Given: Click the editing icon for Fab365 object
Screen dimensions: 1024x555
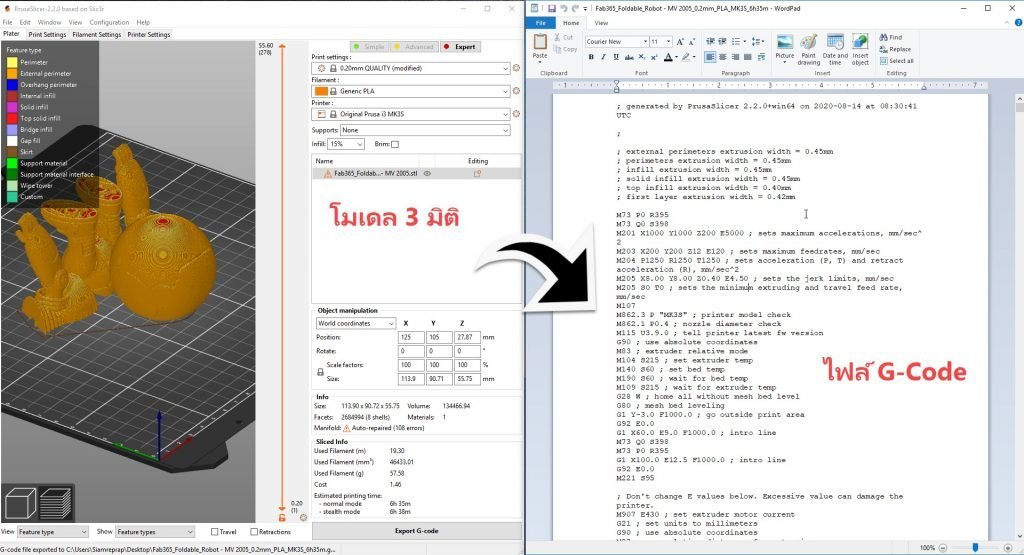Looking at the screenshot, I should click(478, 174).
